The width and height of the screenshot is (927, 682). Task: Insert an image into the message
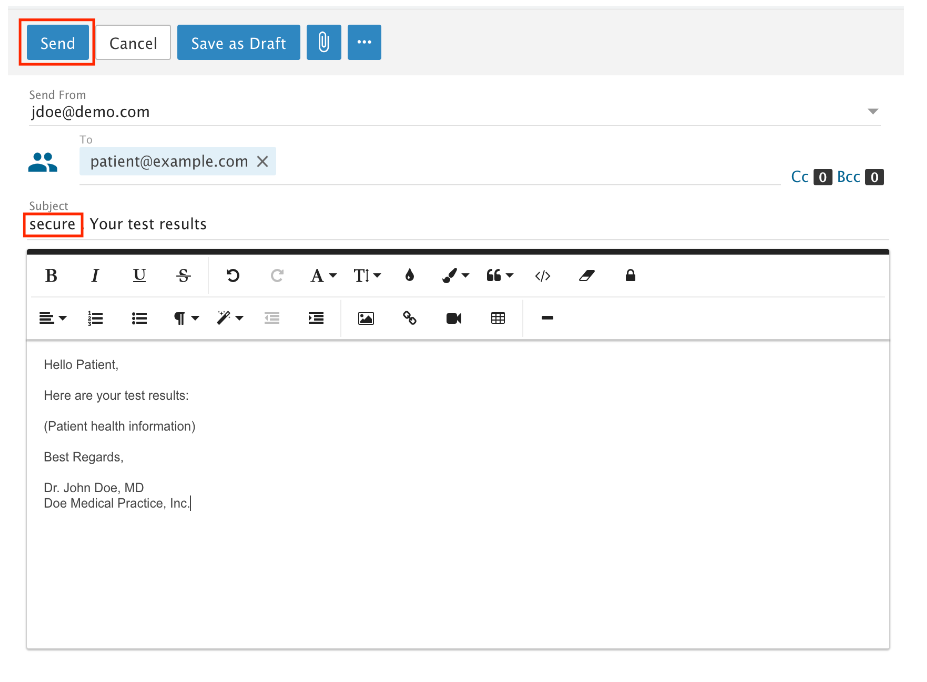(x=366, y=318)
